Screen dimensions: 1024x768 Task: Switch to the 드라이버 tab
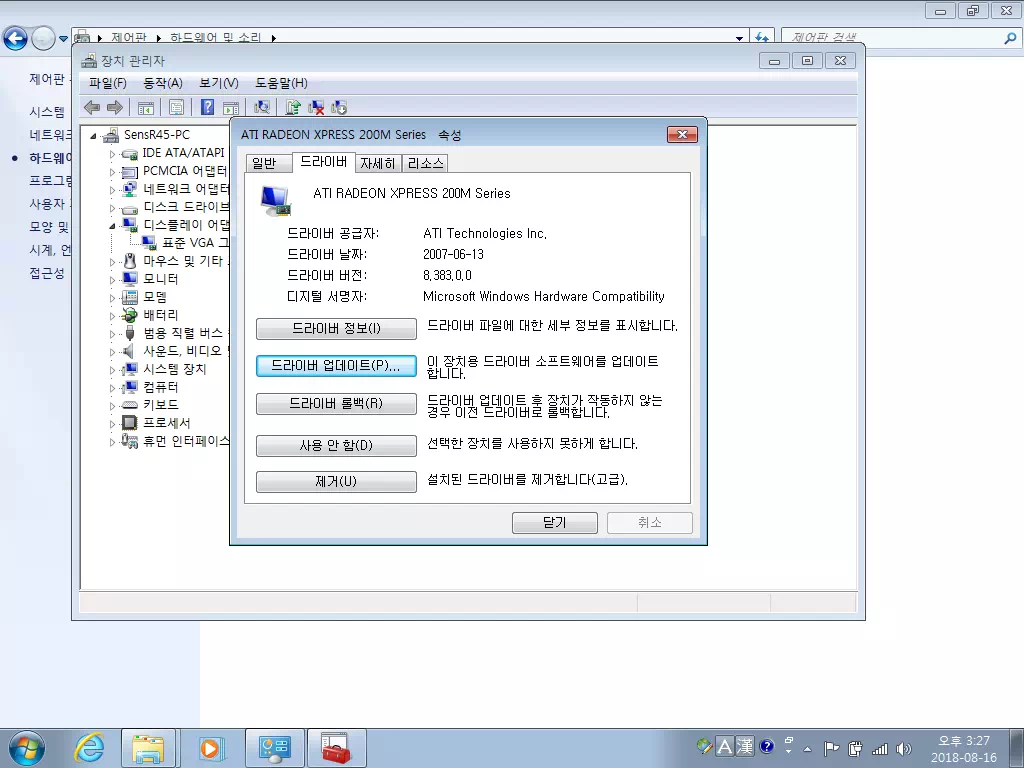[323, 161]
